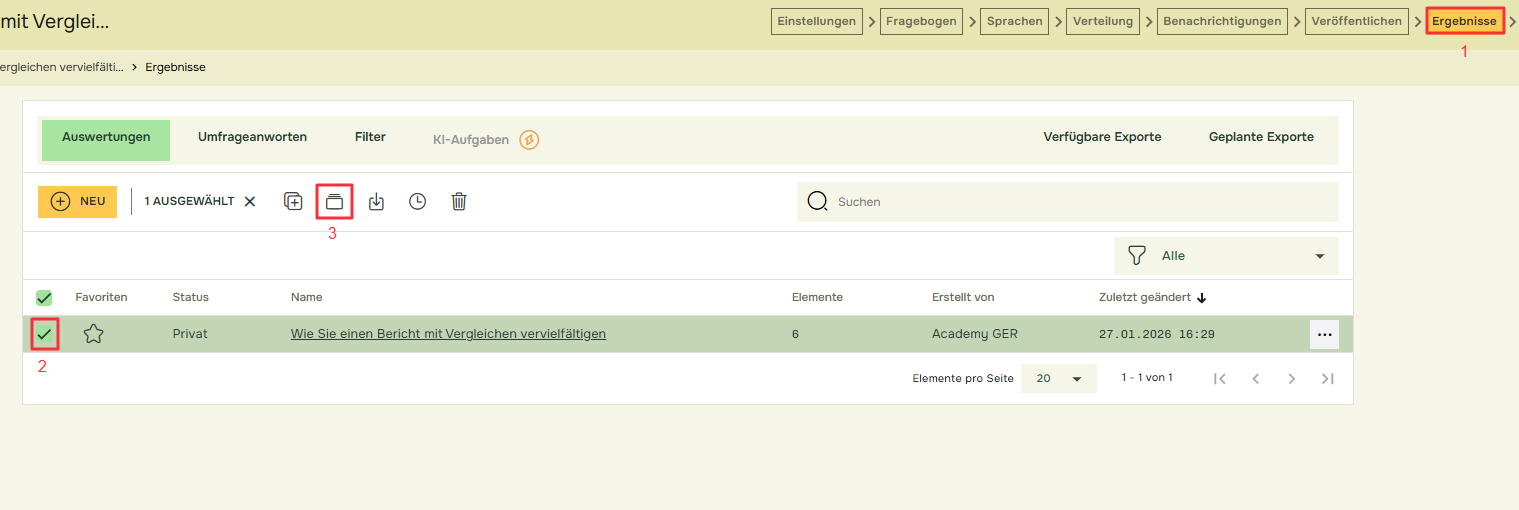Go to the Fragebogen step
The height and width of the screenshot is (510, 1519).
pyautogui.click(x=921, y=21)
